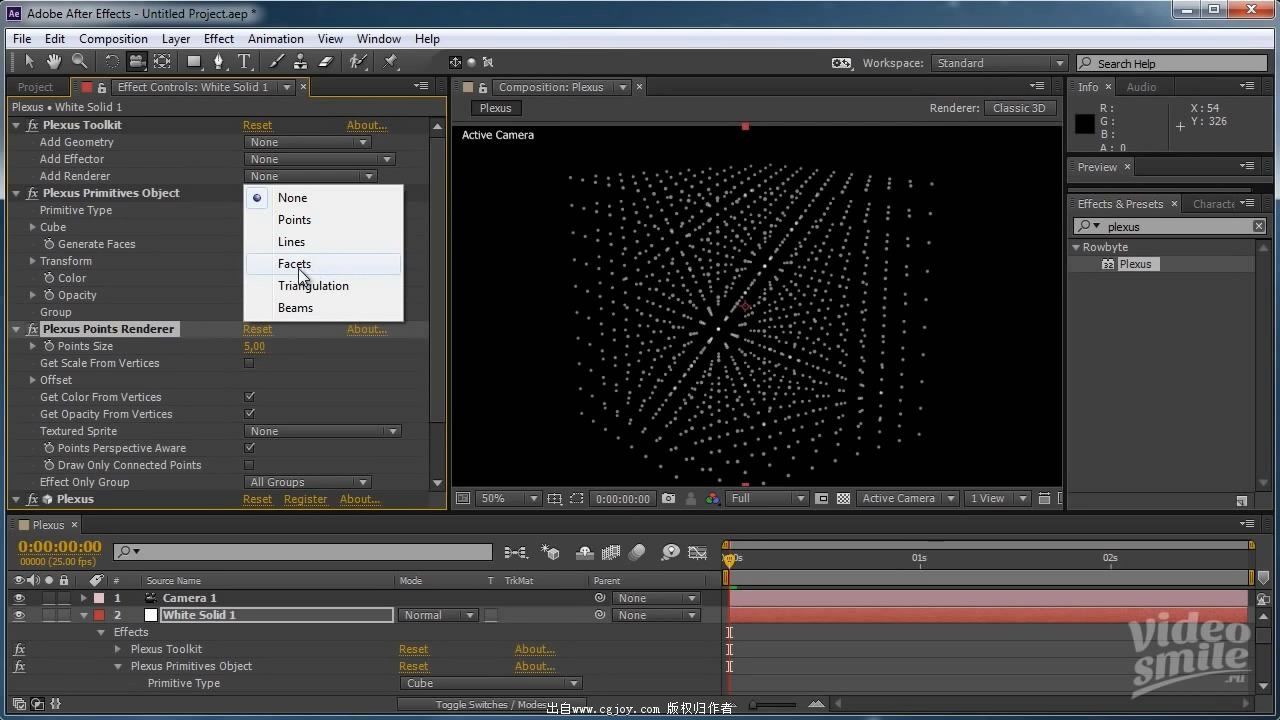
Task: Open About for Plexus Points Renderer
Action: coord(366,329)
